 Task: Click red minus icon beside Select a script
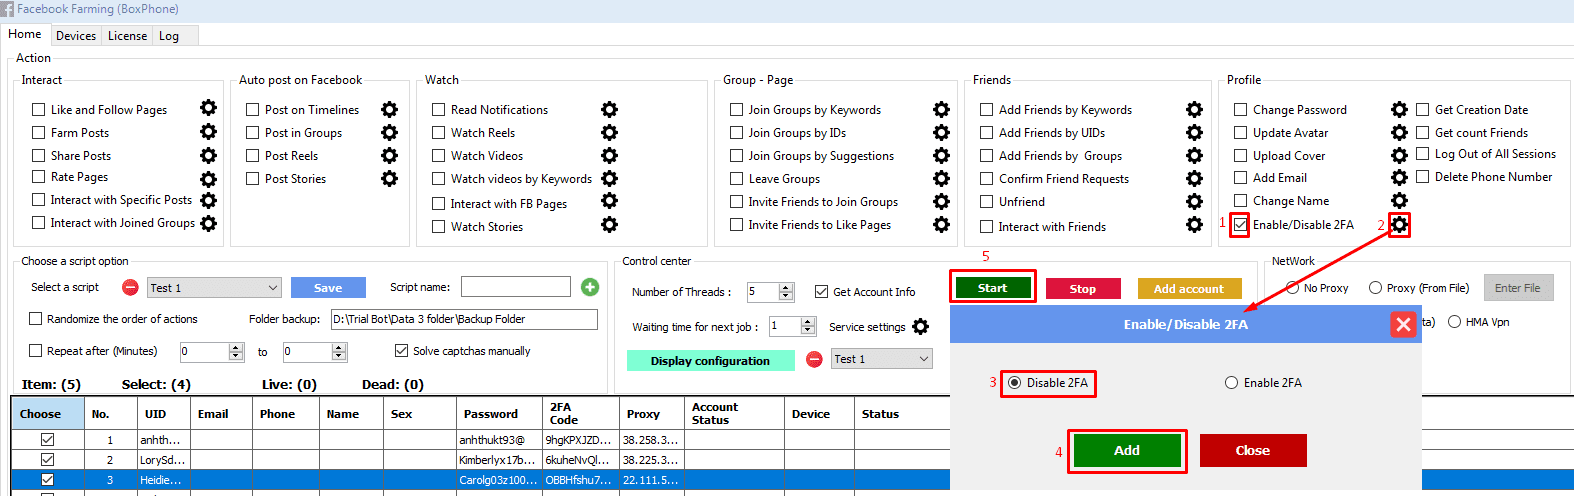click(x=130, y=287)
